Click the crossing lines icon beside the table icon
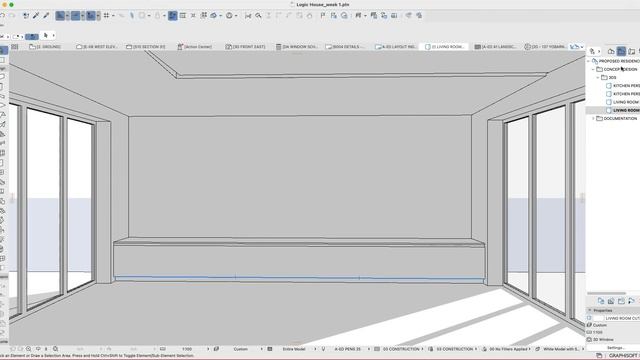The height and width of the screenshot is (360, 640). (x=193, y=16)
